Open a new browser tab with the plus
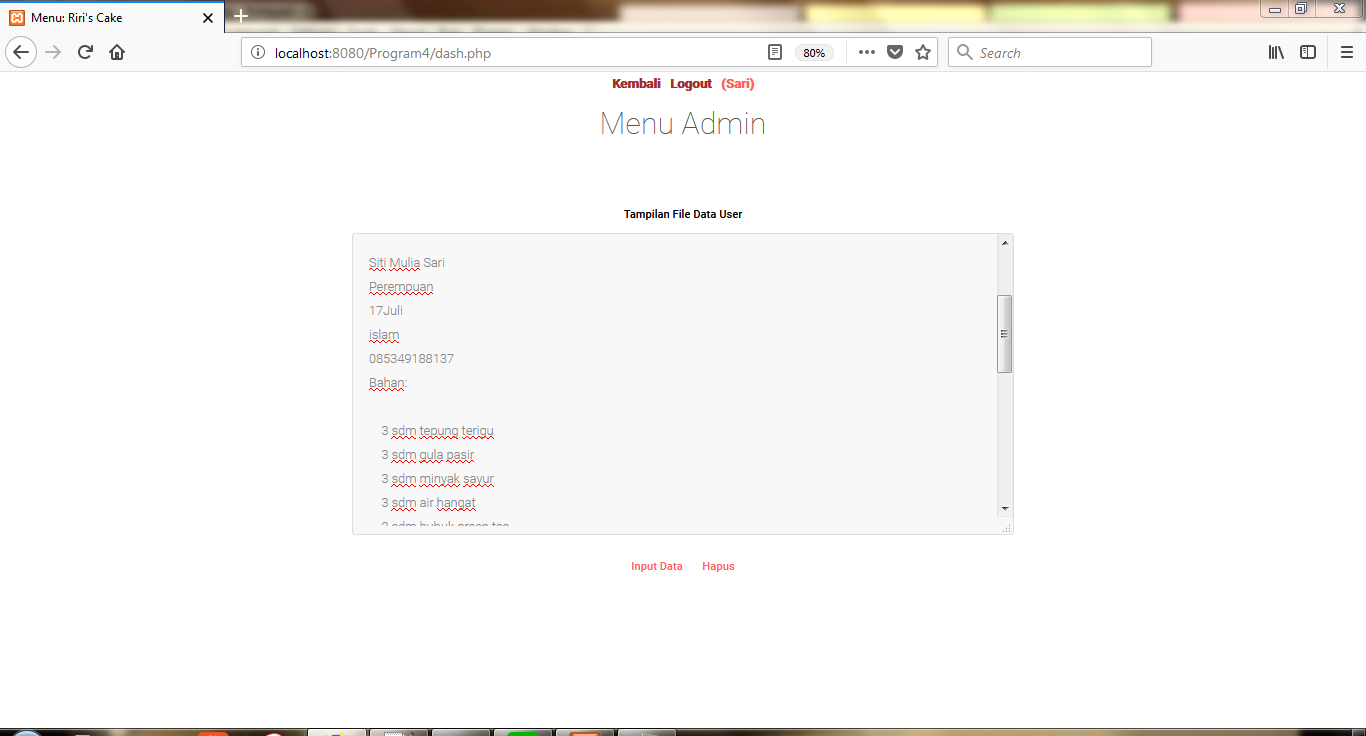1366x736 pixels. pos(241,16)
